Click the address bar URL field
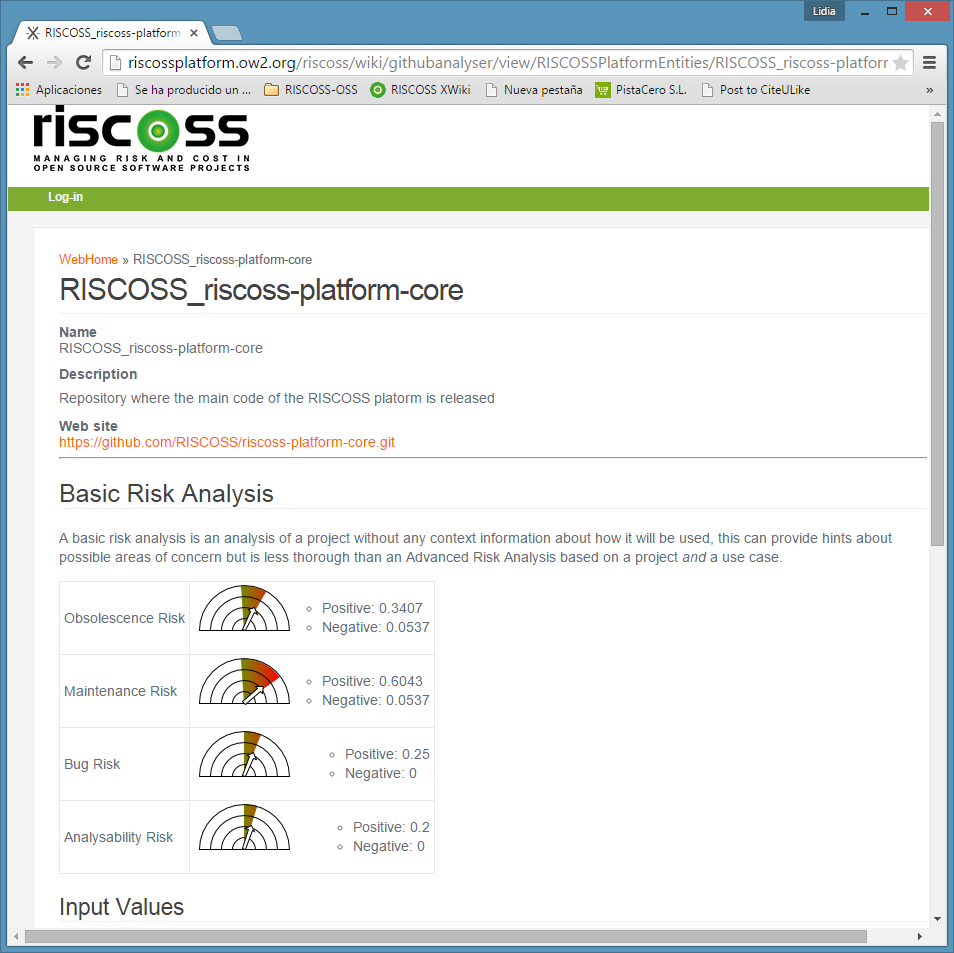This screenshot has width=954, height=953. pos(500,63)
